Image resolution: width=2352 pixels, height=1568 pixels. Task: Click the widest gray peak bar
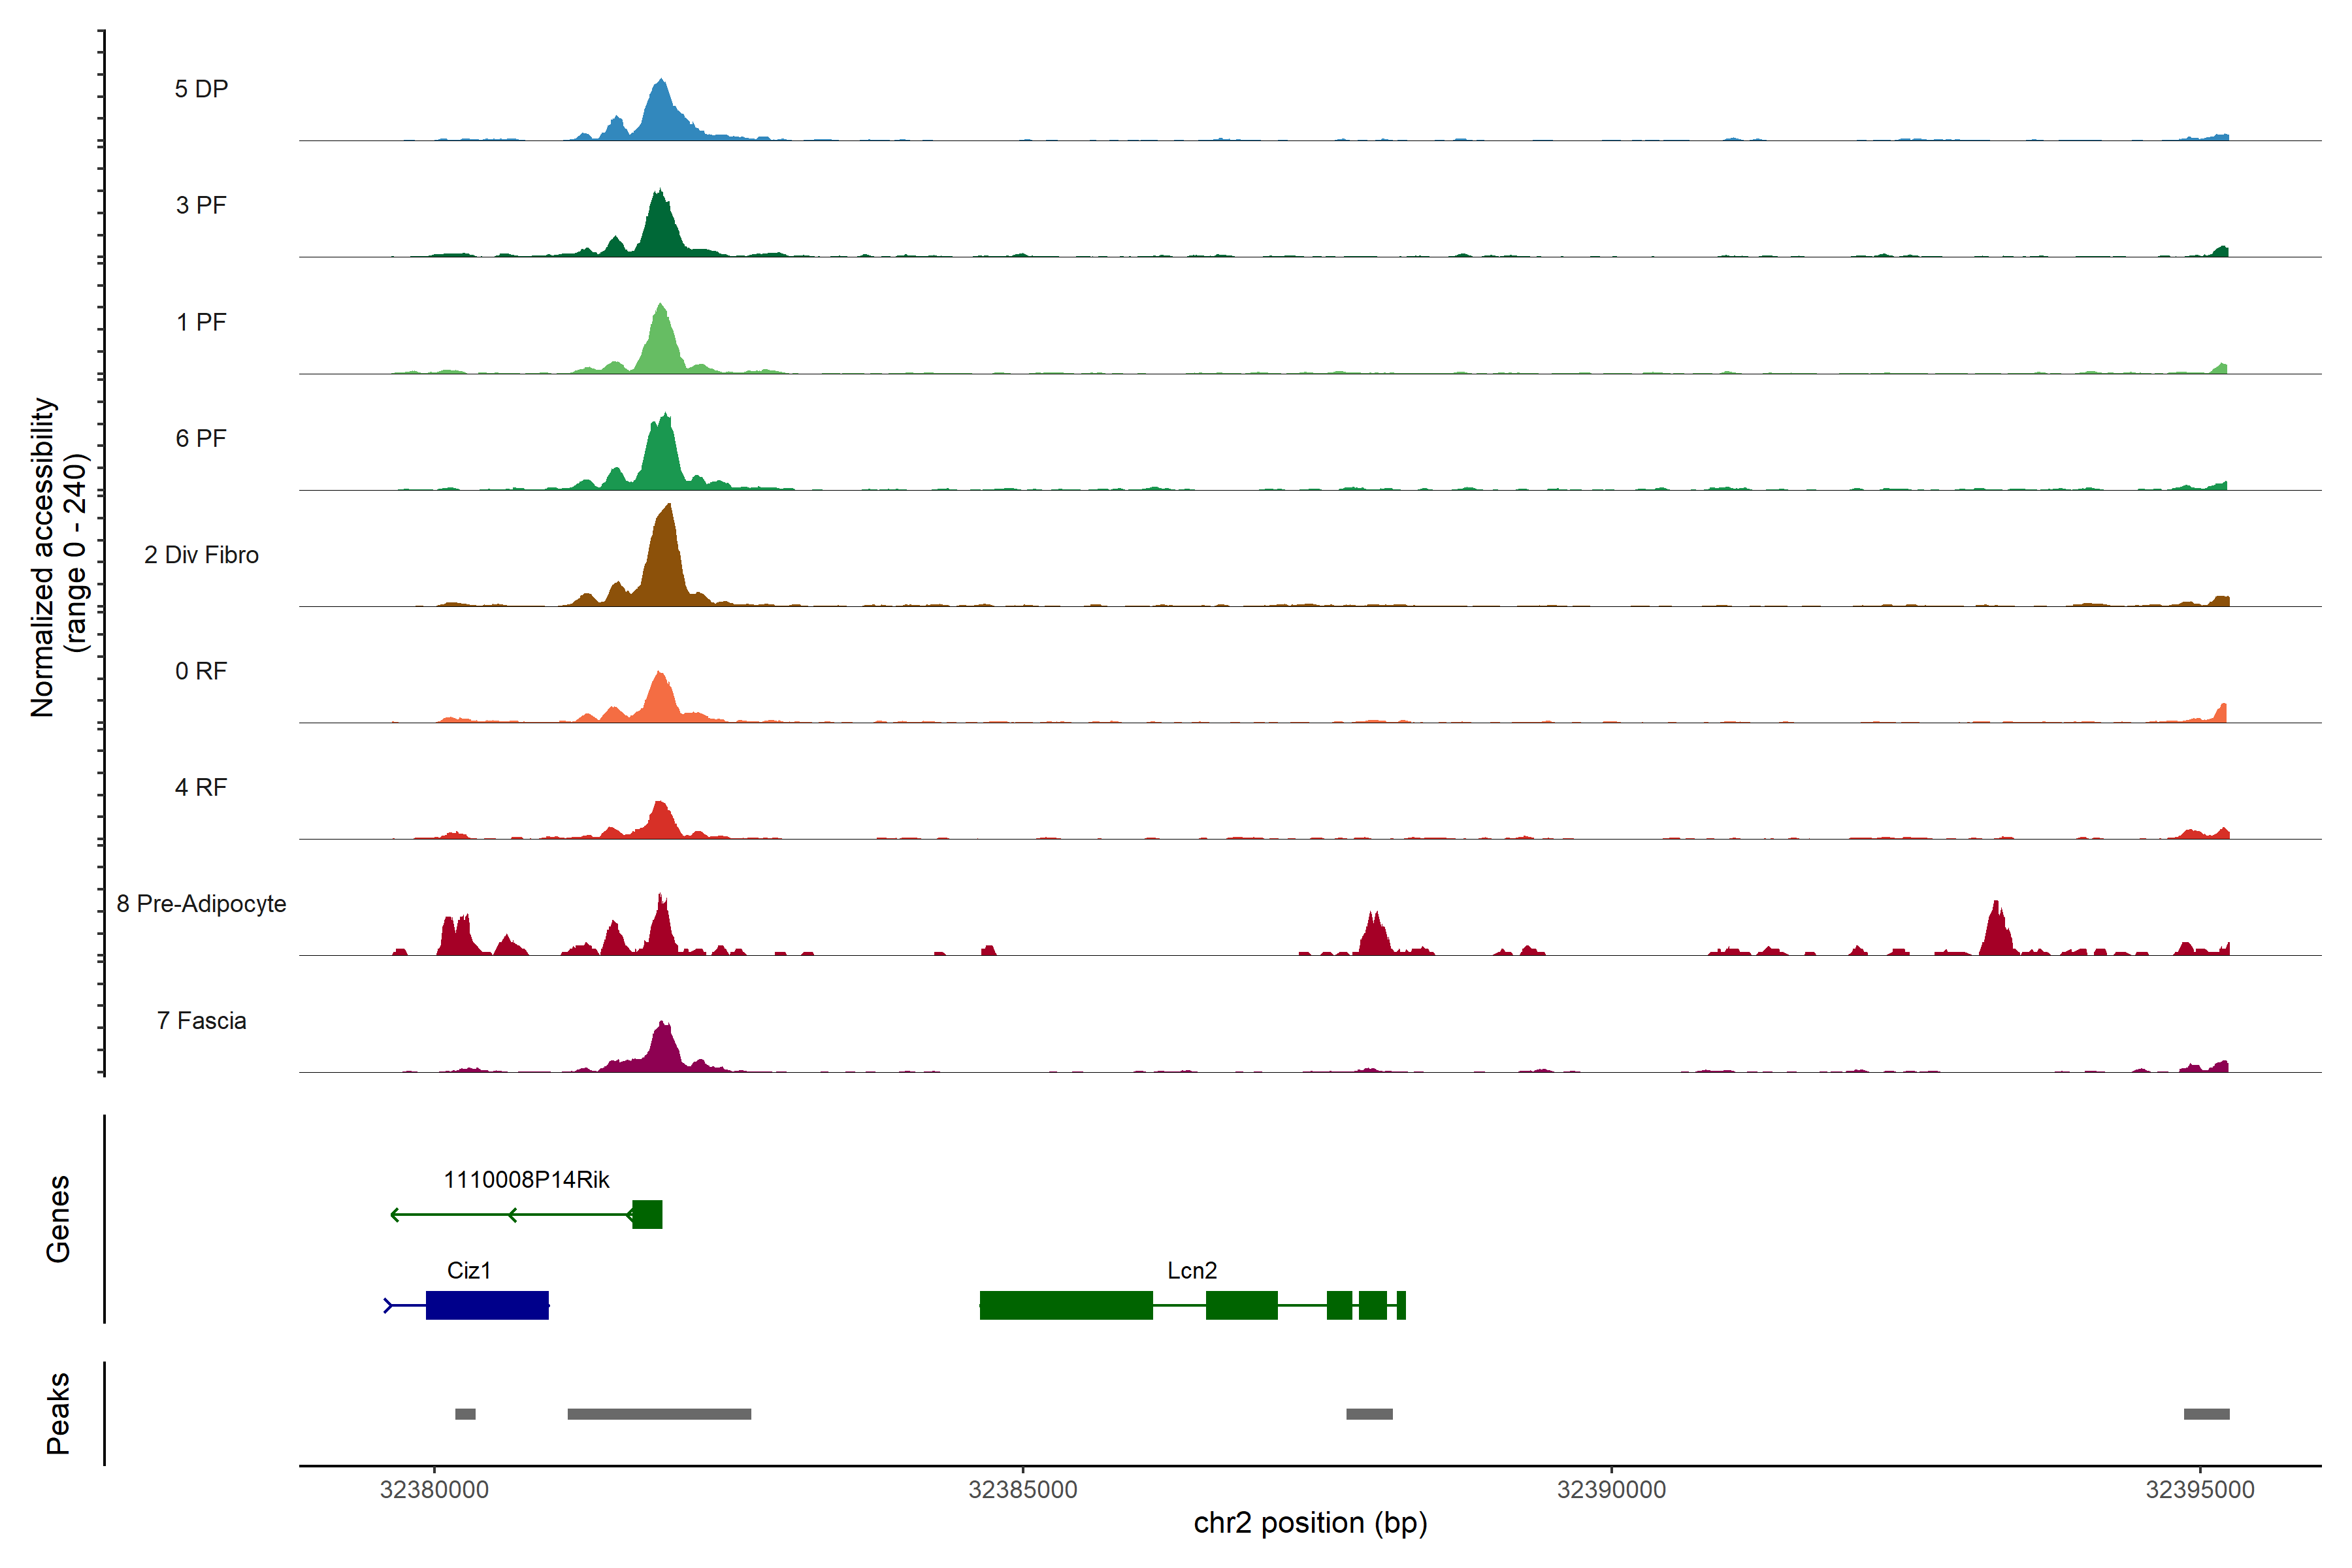coord(659,1414)
